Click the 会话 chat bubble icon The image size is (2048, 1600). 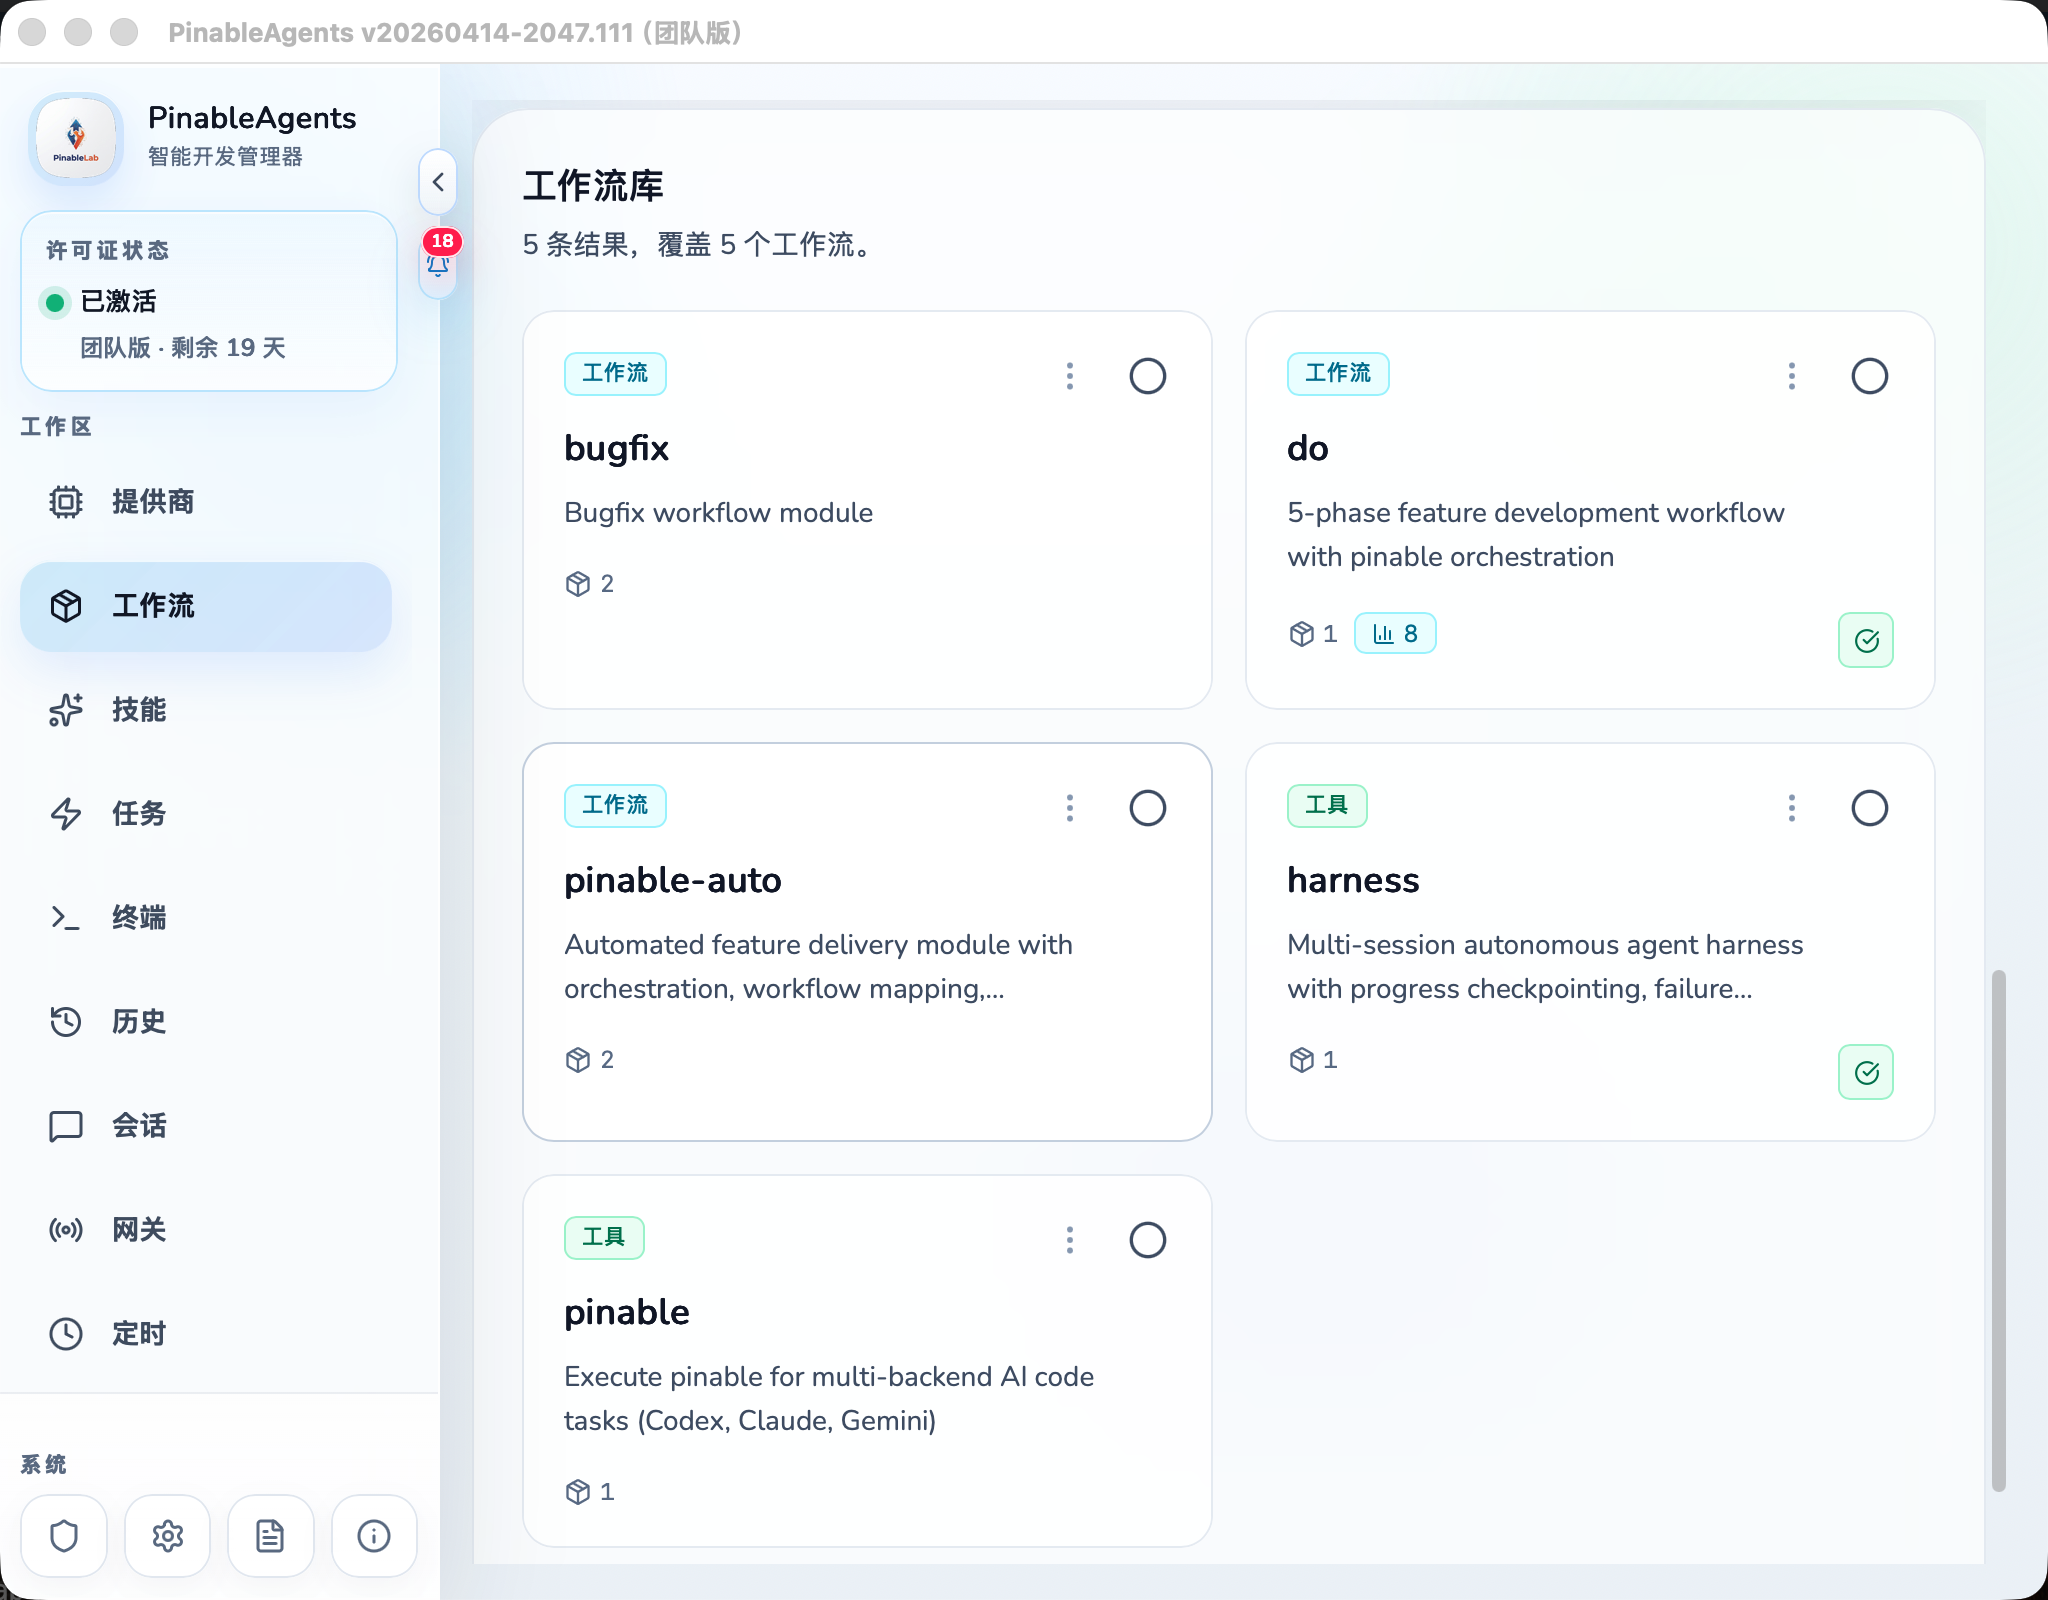66,1126
